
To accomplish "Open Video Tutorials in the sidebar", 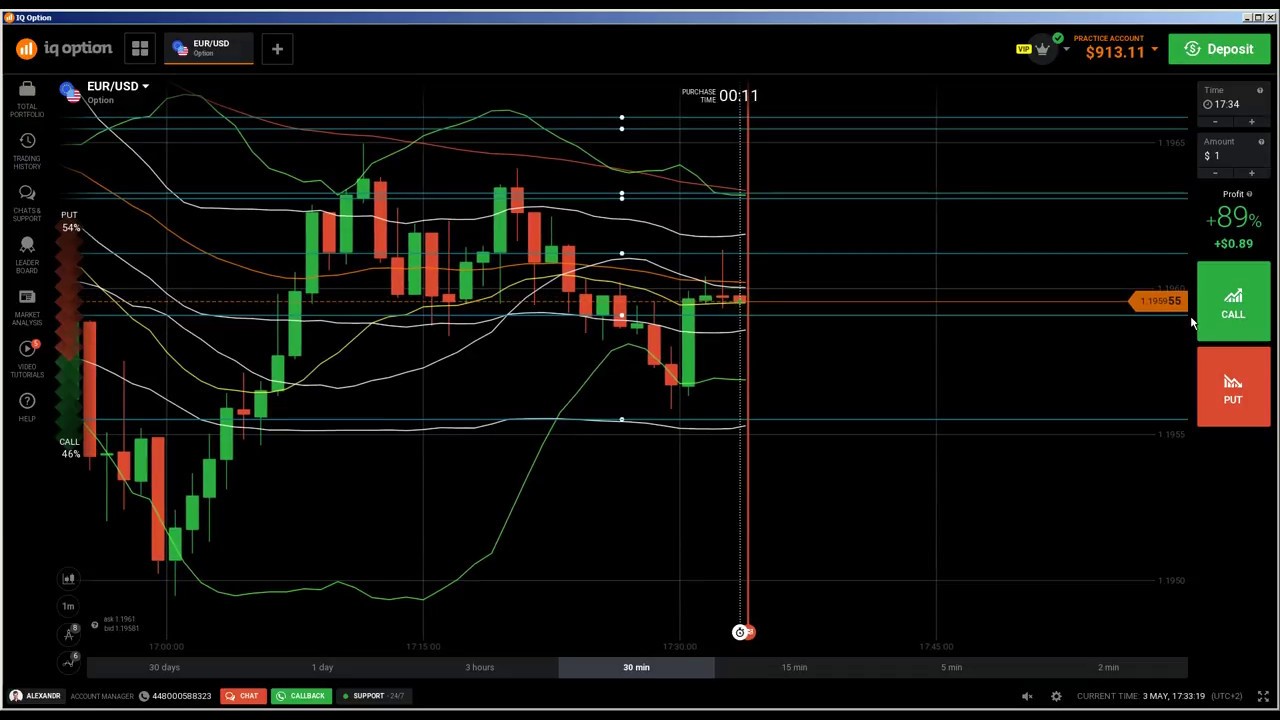I will coord(27,358).
